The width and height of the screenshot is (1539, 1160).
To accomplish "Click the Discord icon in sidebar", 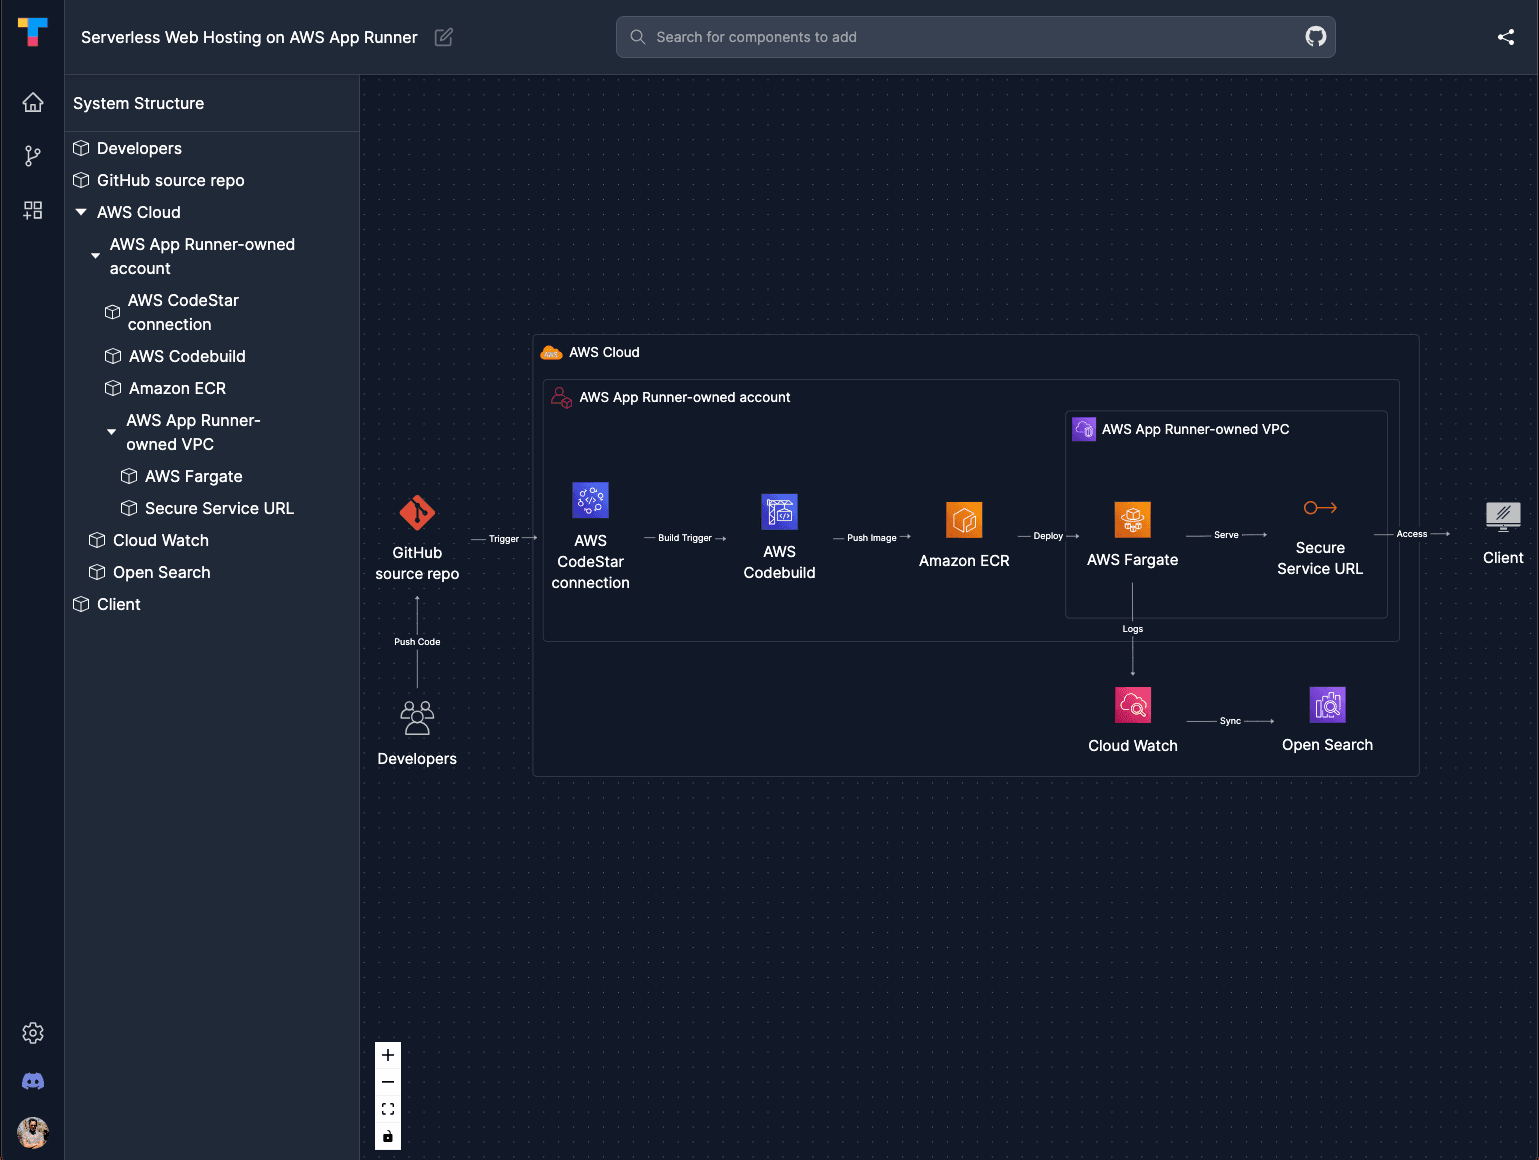I will (33, 1081).
